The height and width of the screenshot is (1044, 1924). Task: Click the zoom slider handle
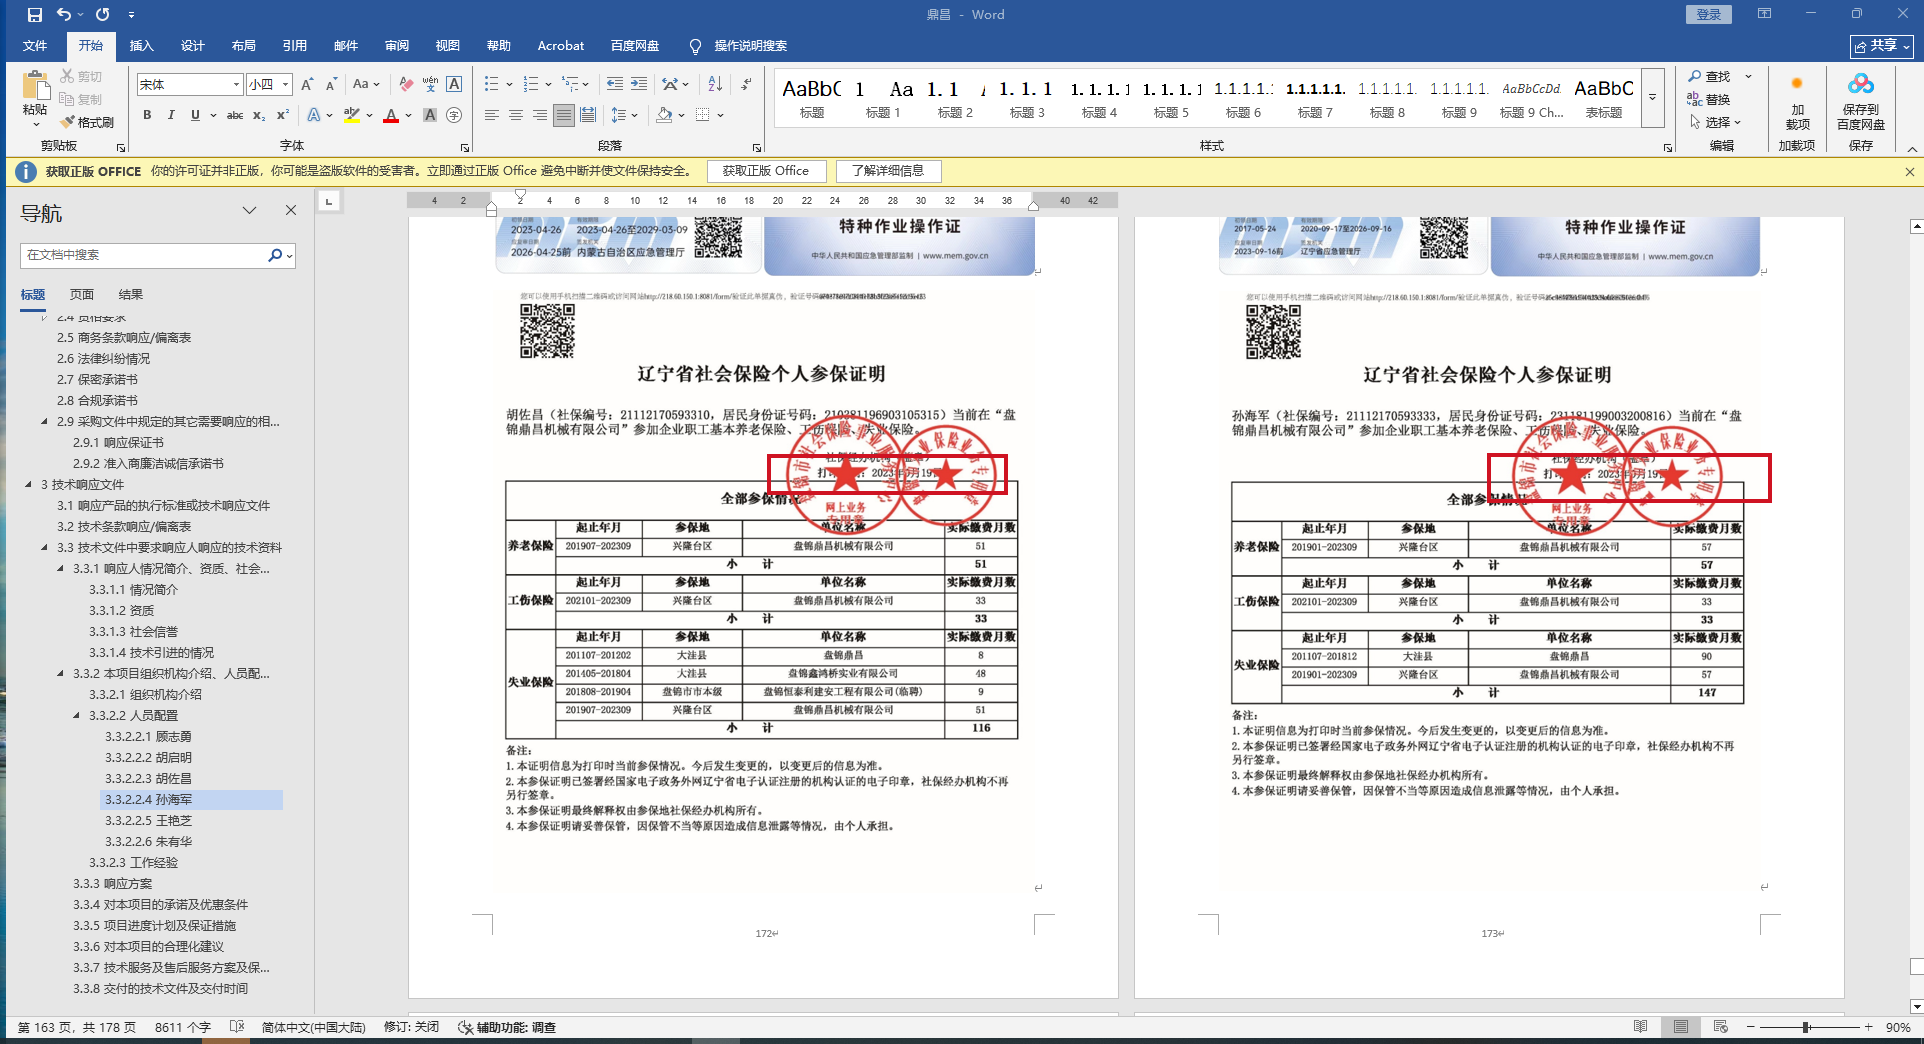[x=1806, y=1027]
